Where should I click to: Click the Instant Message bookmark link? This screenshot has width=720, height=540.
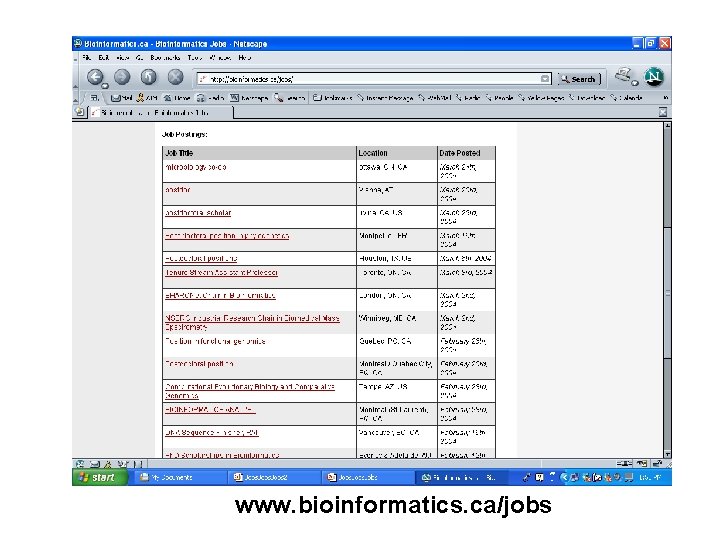pyautogui.click(x=385, y=98)
